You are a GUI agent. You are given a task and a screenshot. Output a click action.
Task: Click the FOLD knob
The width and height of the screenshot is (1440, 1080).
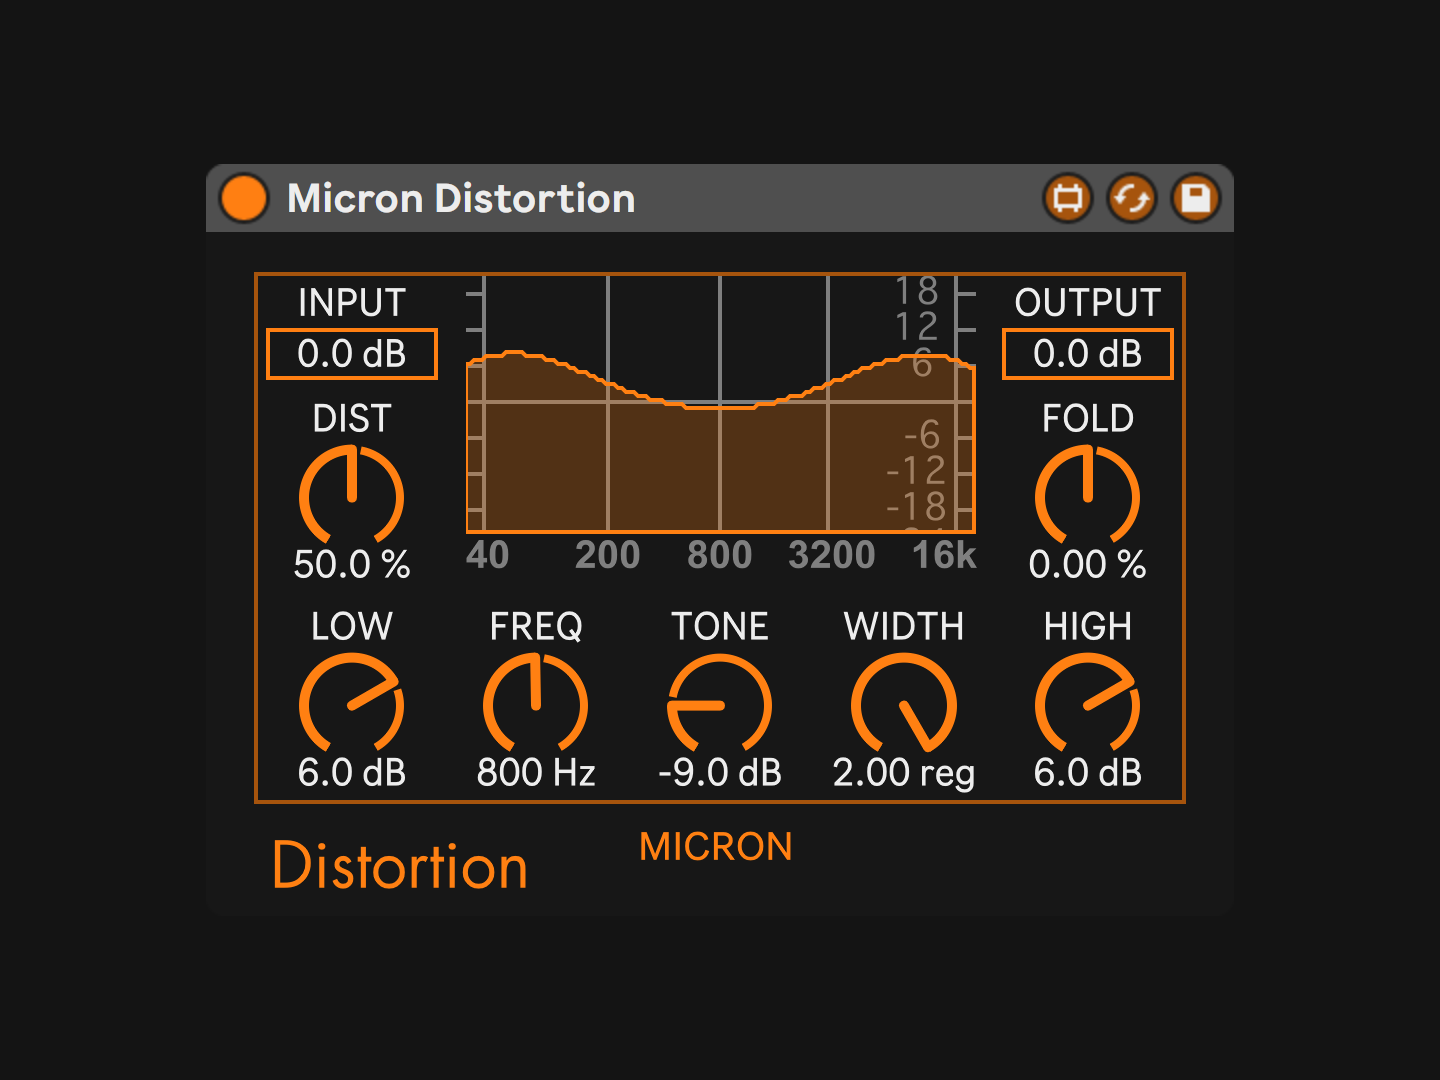click(x=1087, y=496)
